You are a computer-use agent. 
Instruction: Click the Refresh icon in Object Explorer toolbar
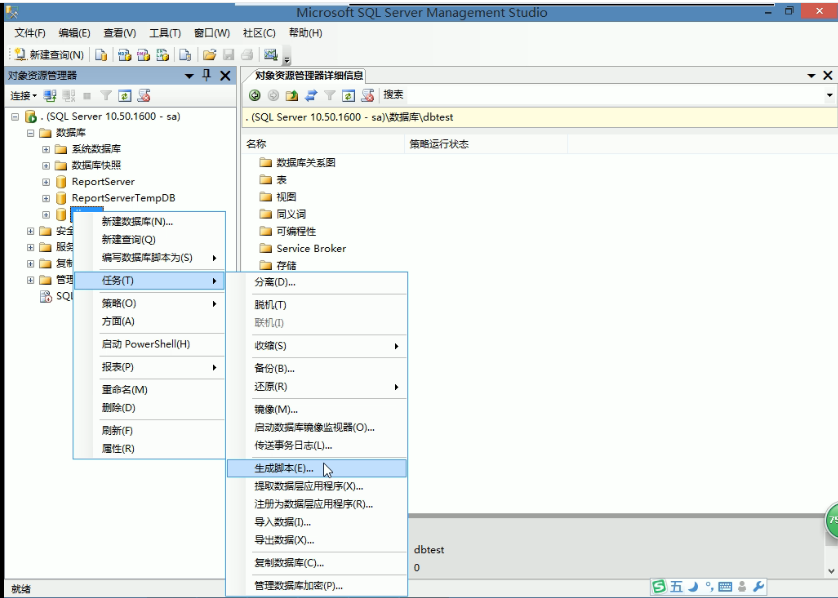[125, 96]
